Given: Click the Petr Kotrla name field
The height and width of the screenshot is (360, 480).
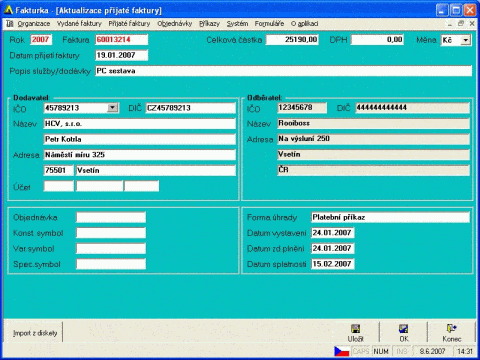Looking at the screenshot, I should click(x=140, y=139).
